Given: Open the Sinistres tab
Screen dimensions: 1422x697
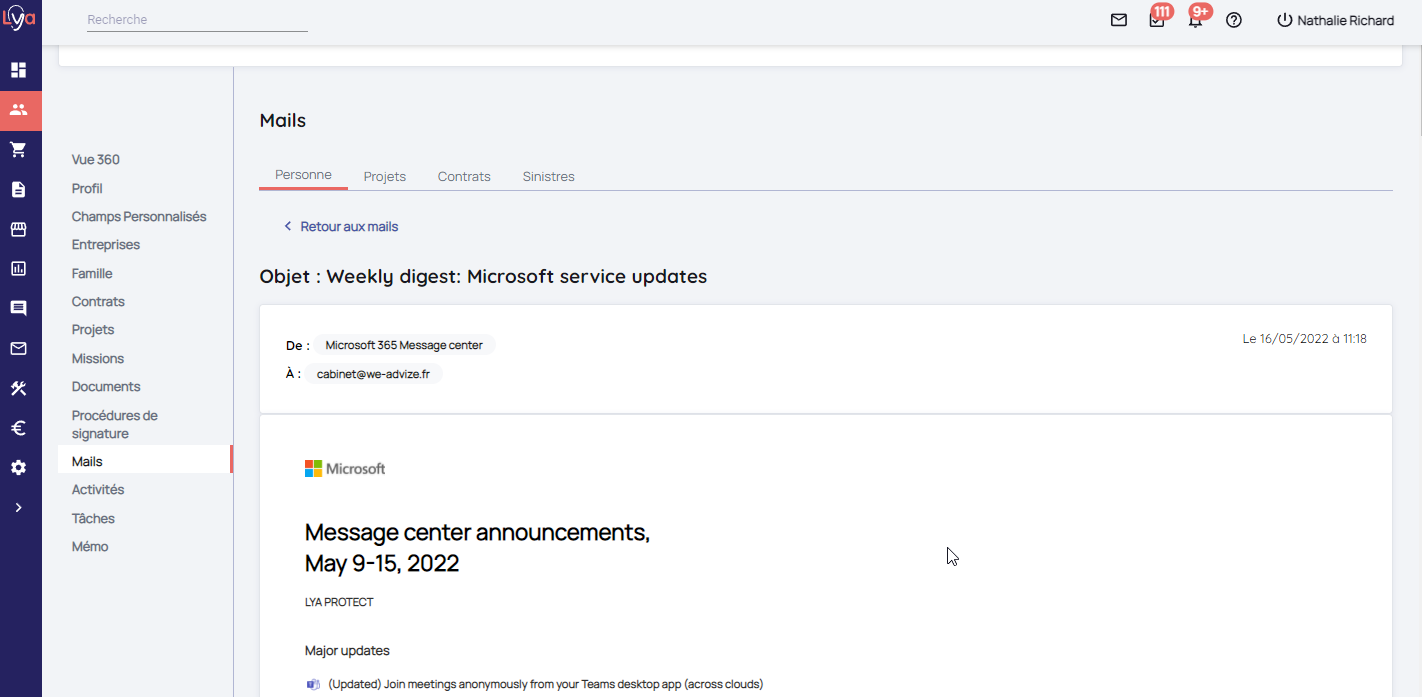Looking at the screenshot, I should [548, 176].
